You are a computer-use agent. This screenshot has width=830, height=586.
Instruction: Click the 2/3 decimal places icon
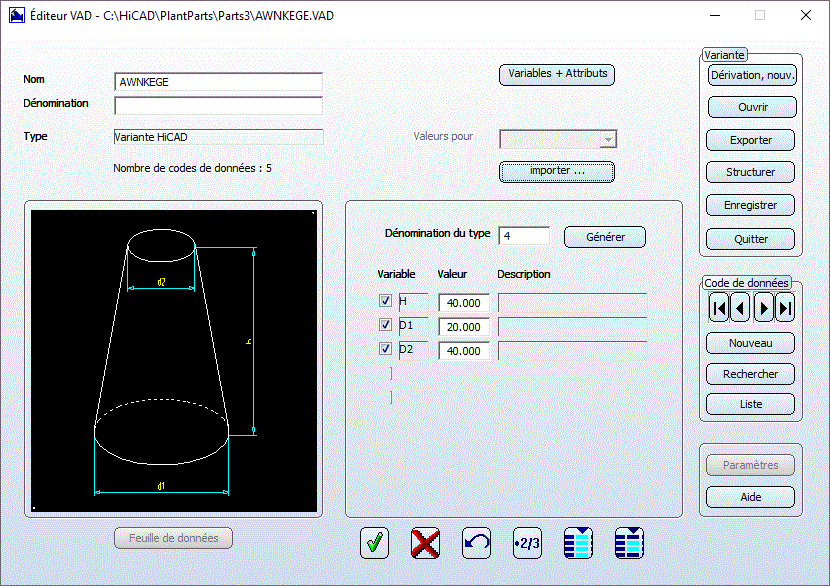[x=527, y=543]
